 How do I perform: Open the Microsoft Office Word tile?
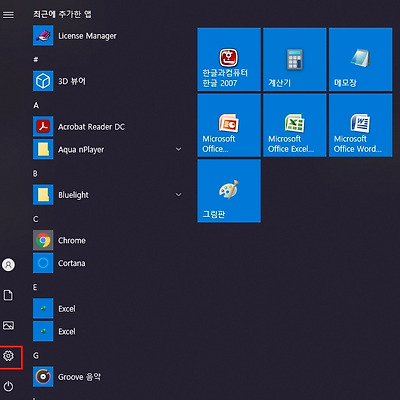coord(360,125)
